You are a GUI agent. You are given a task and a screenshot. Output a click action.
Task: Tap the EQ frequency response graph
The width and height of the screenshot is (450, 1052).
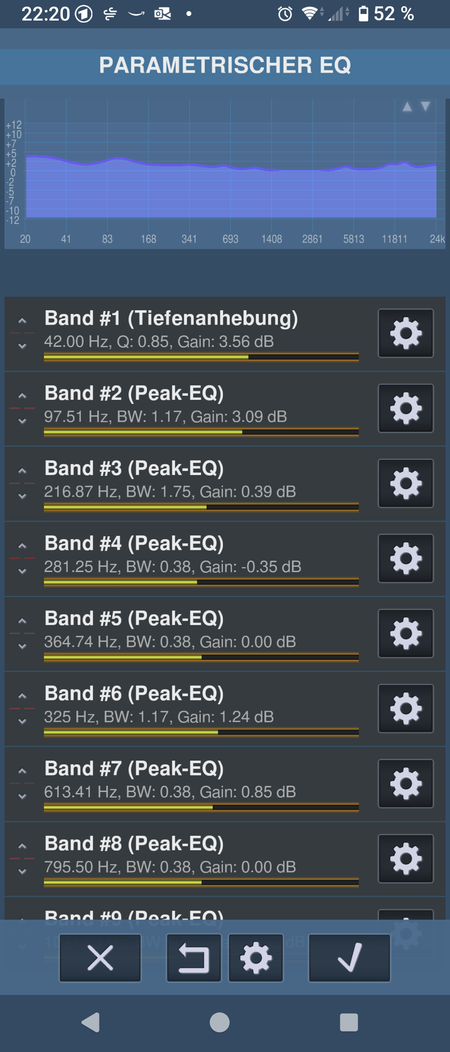tap(225, 174)
